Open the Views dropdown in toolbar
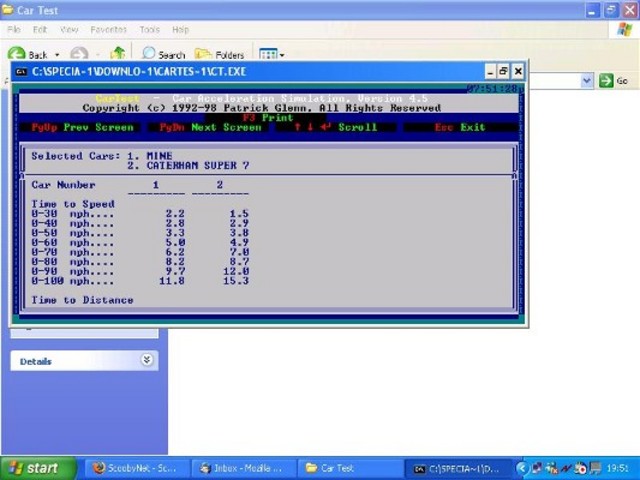640x480 pixels. pyautogui.click(x=271, y=54)
